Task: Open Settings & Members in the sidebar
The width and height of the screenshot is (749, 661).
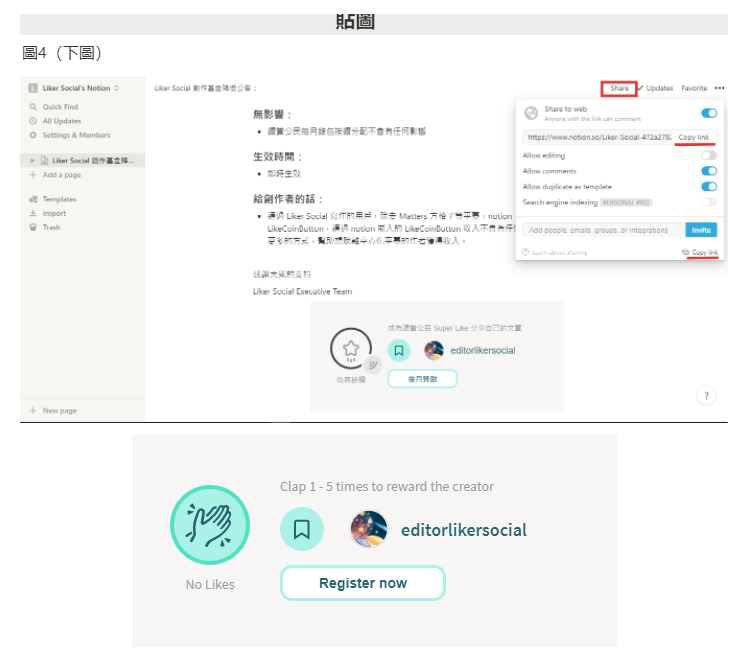Action: 76,135
